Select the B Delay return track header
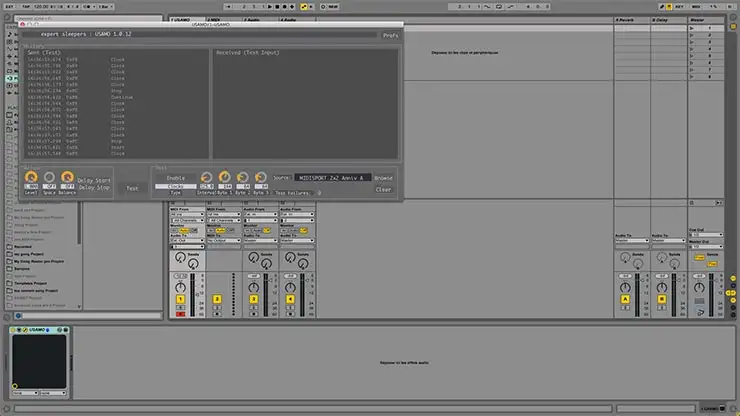740x416 pixels. tap(669, 20)
